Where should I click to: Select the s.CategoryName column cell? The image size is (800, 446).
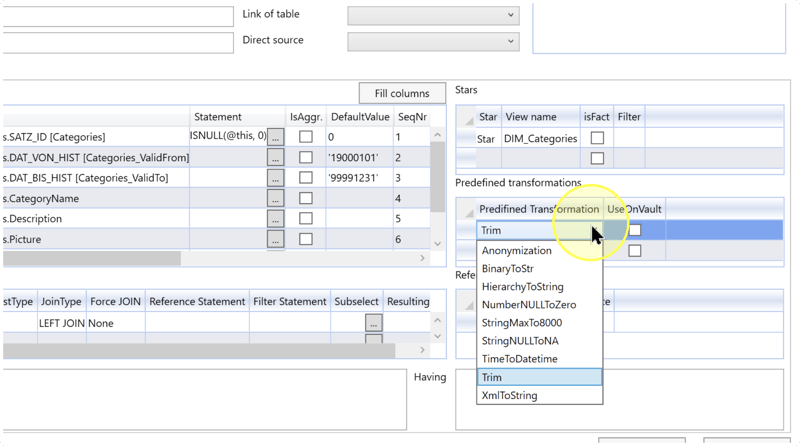pyautogui.click(x=96, y=199)
